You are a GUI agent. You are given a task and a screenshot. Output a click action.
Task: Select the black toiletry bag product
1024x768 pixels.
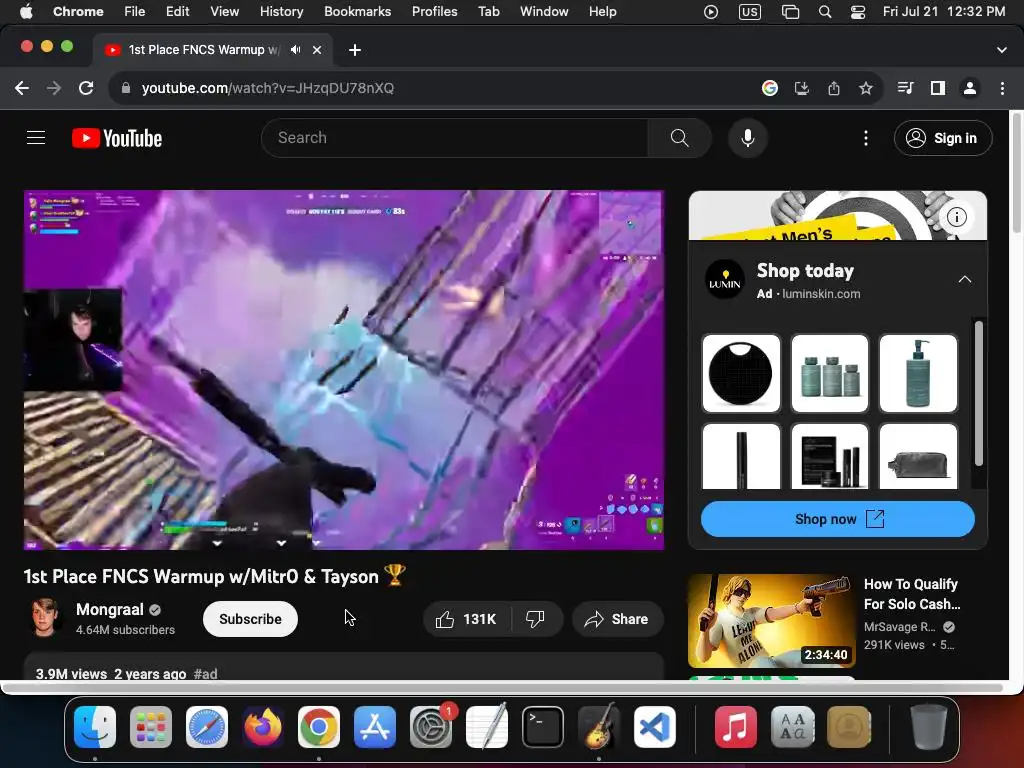point(918,456)
